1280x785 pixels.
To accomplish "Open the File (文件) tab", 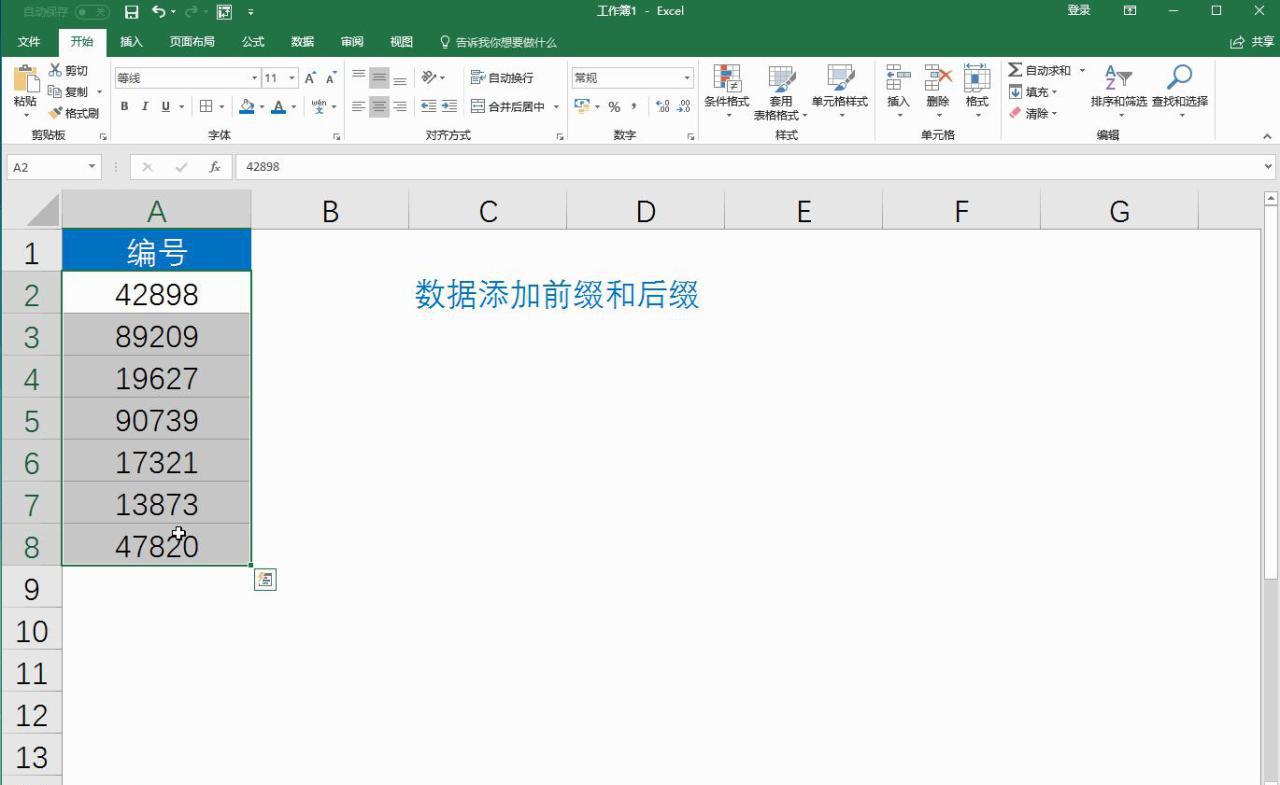I will 29,42.
